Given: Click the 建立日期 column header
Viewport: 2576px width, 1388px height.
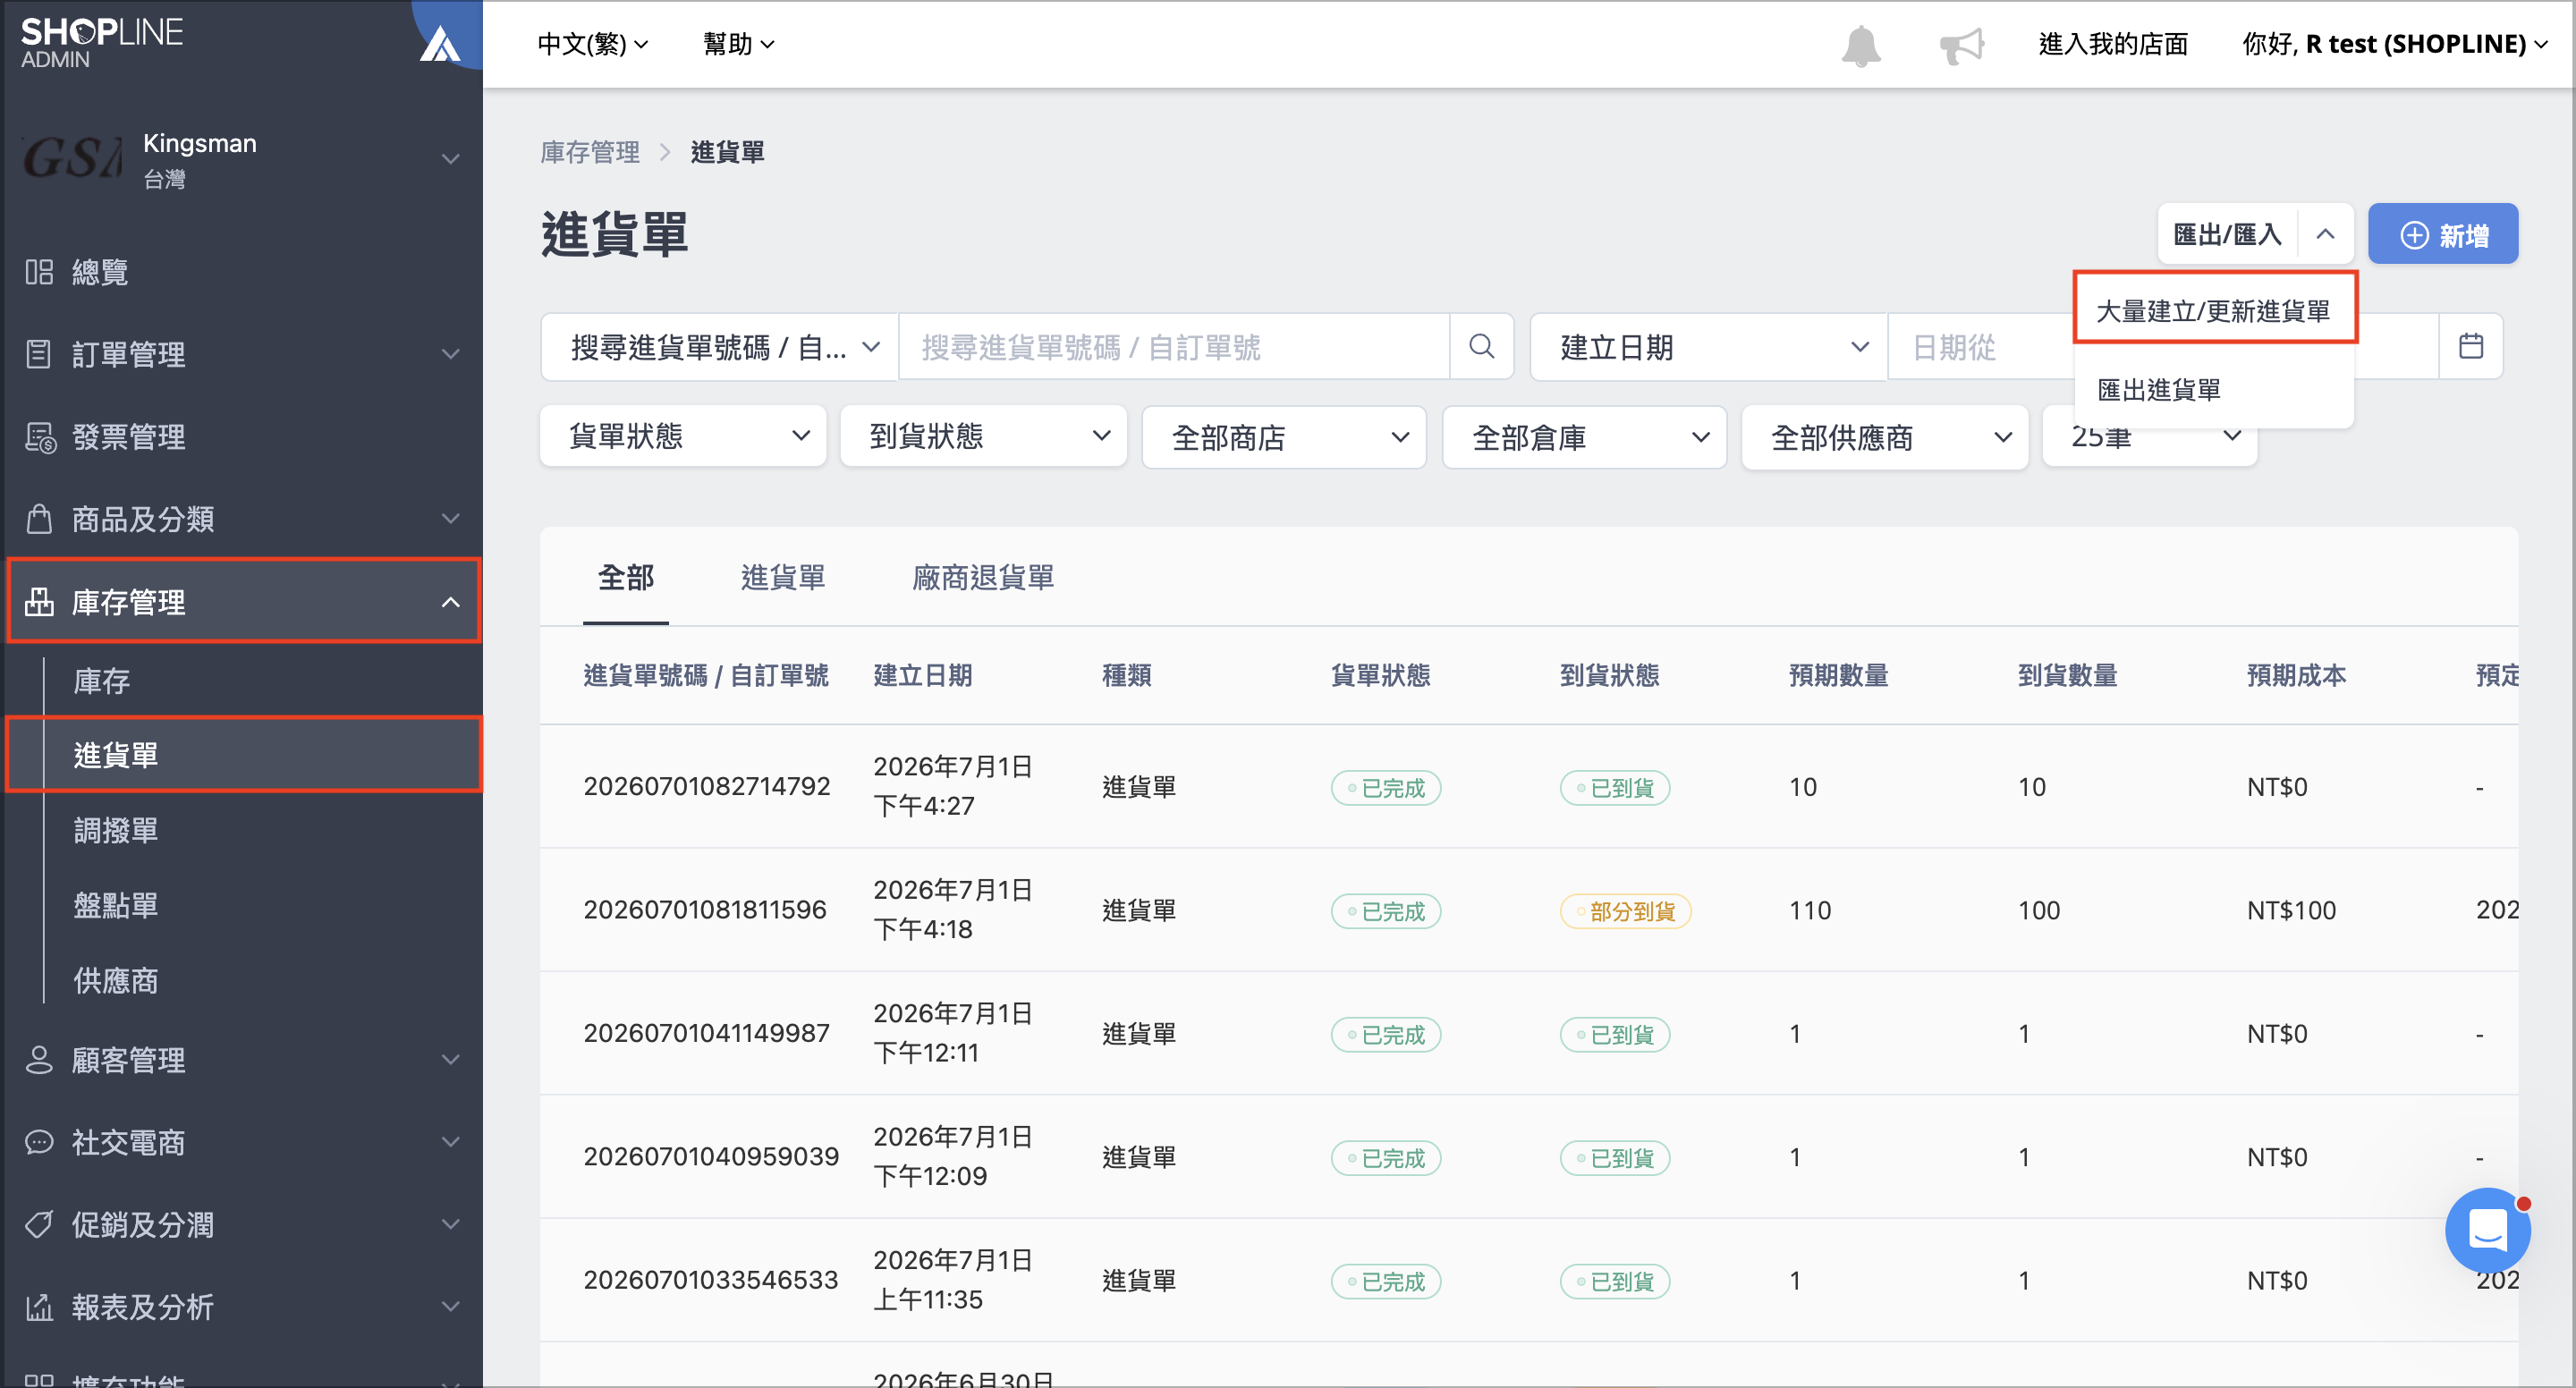Looking at the screenshot, I should coord(923,675).
